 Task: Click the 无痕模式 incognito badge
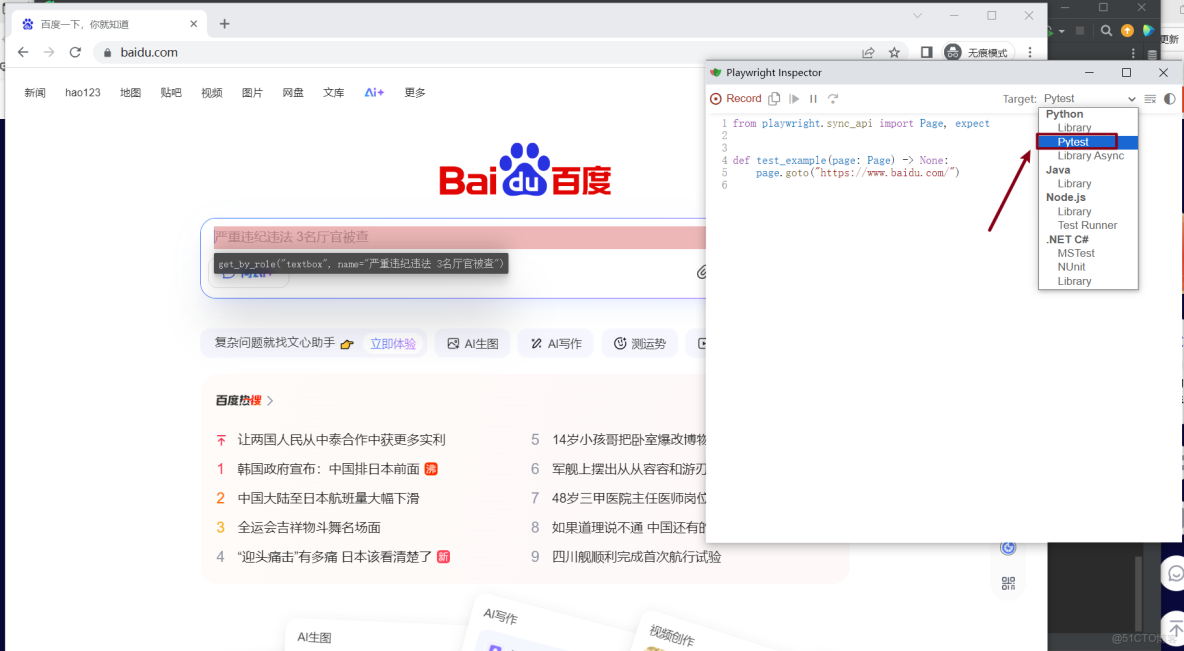(978, 52)
